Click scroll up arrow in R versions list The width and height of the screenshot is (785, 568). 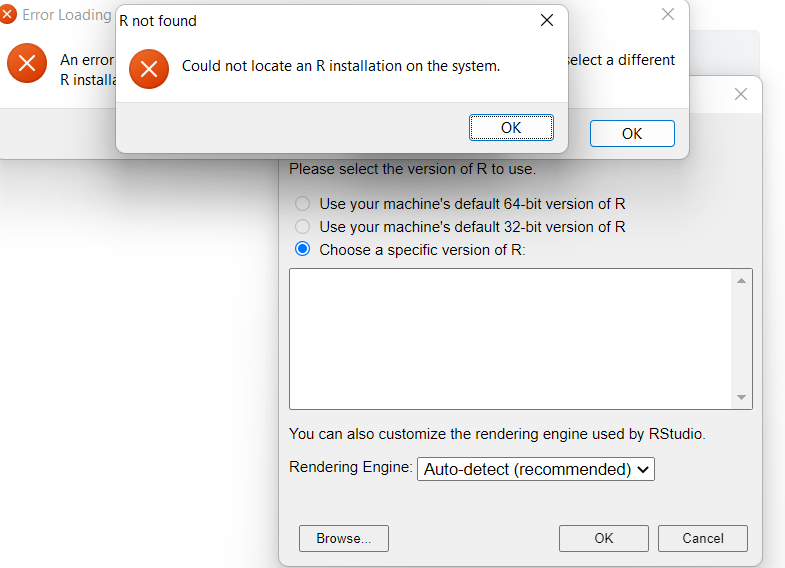coord(741,281)
